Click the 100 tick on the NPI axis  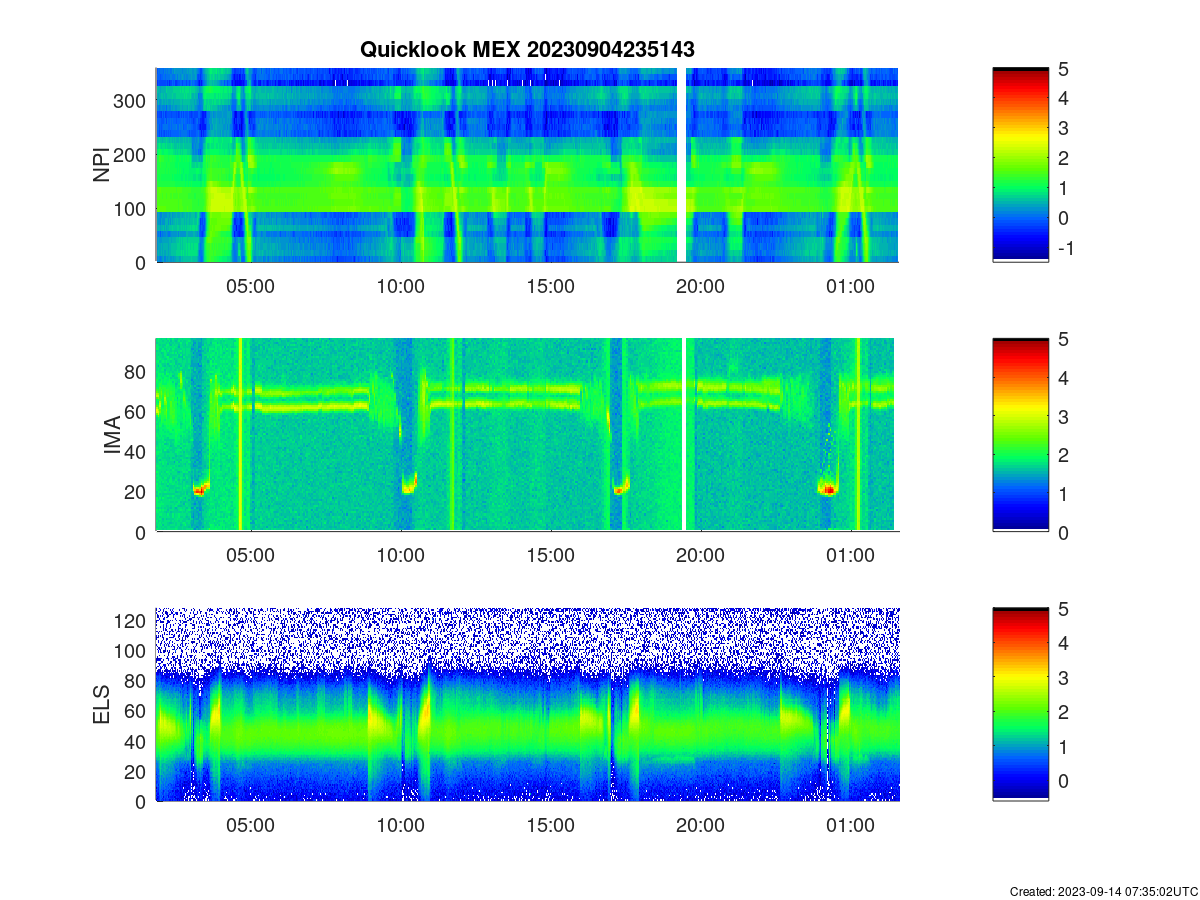point(131,209)
